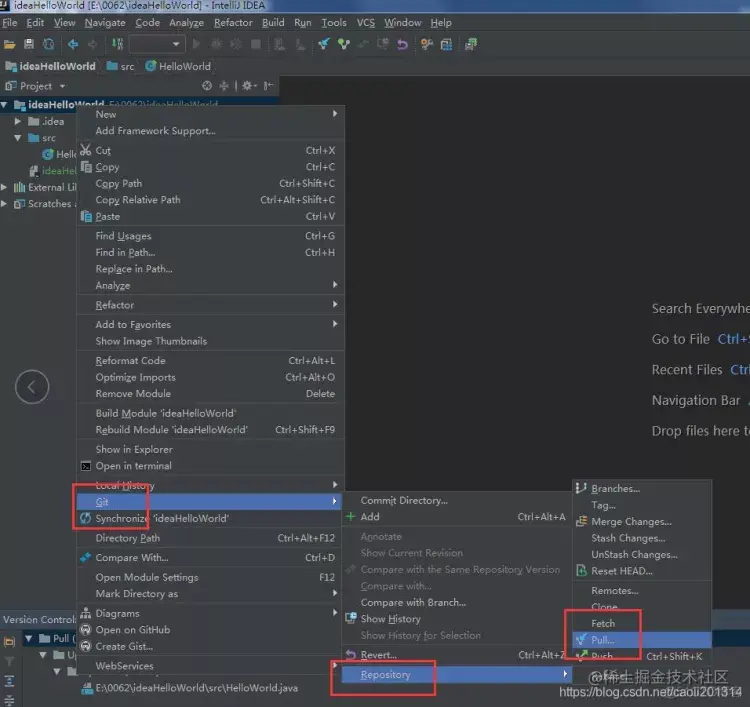
Task: Choose Show in Explorer
Action: click(x=210, y=449)
